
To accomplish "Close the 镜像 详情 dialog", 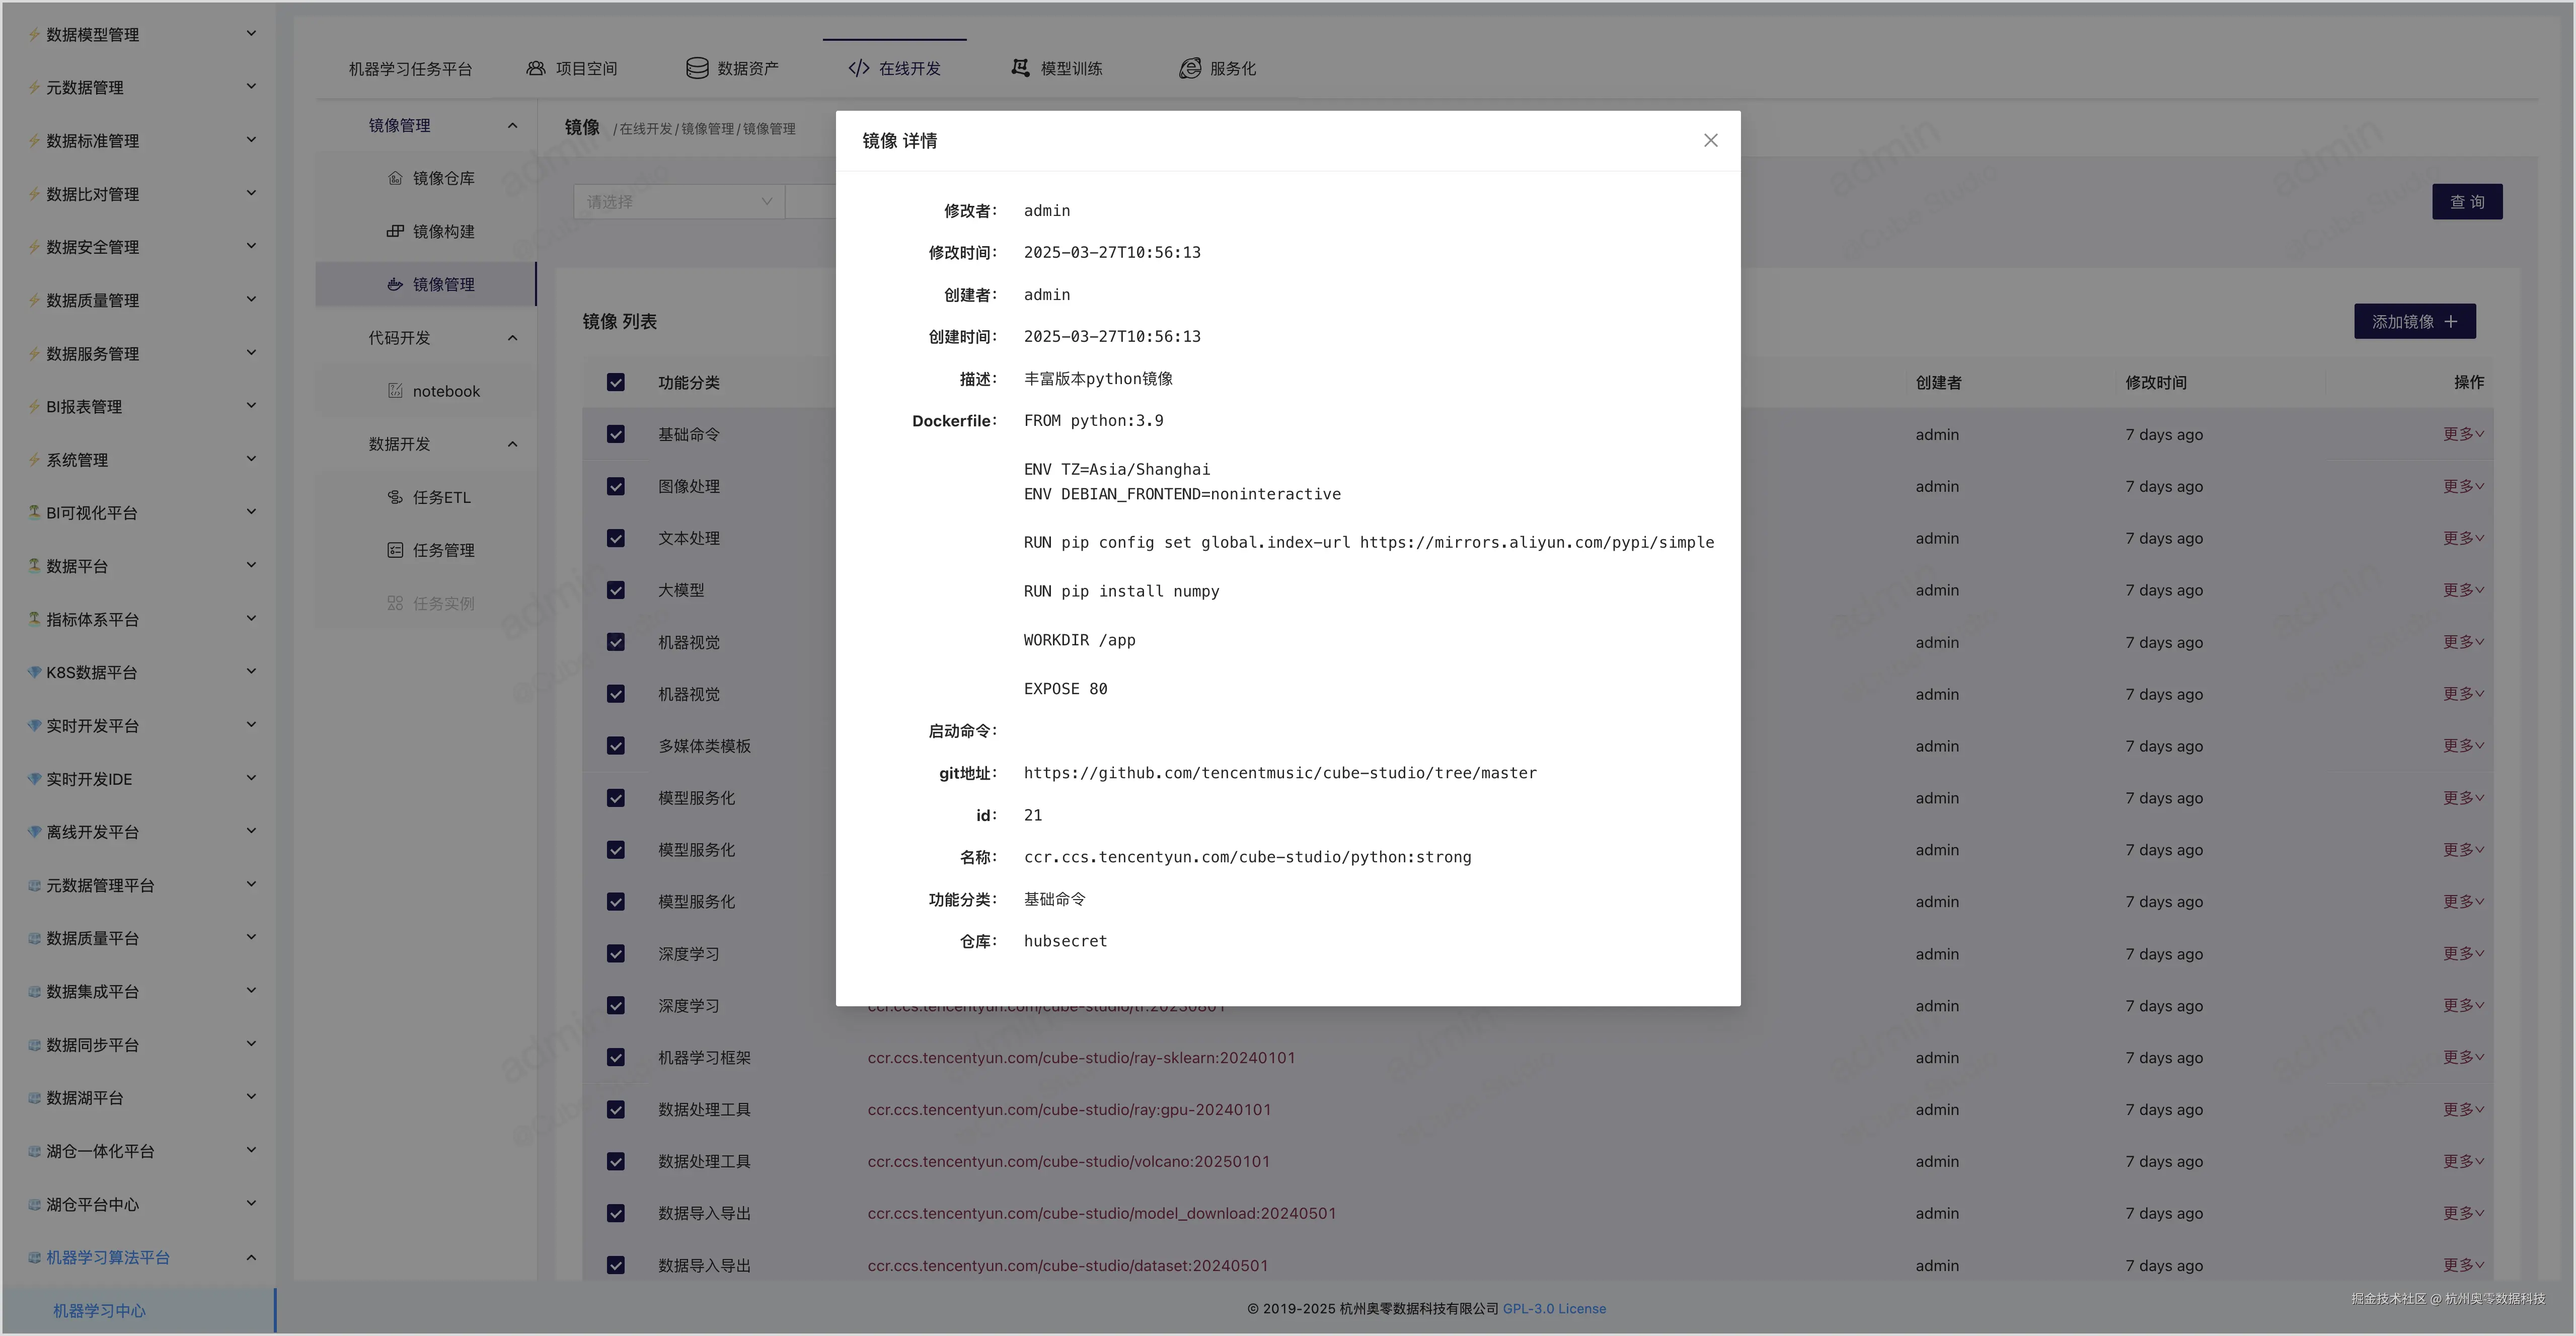I will [1710, 141].
